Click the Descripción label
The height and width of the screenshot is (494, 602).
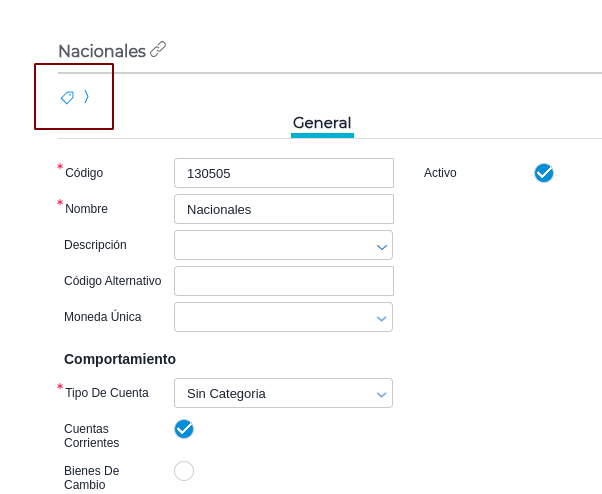pos(95,245)
